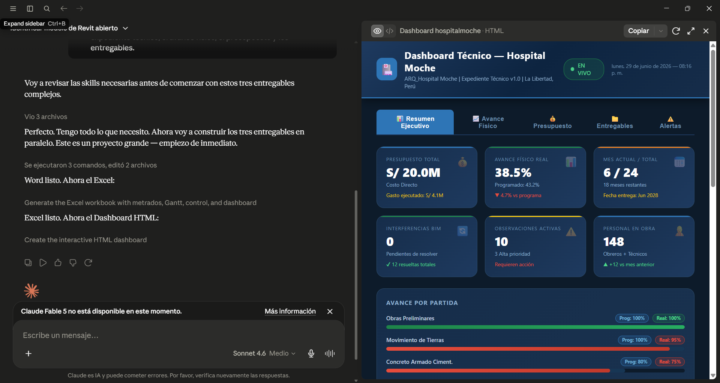Image resolution: width=720 pixels, height=383 pixels.
Task: Click warning icon in Observaciones Activas card
Action: tap(571, 231)
